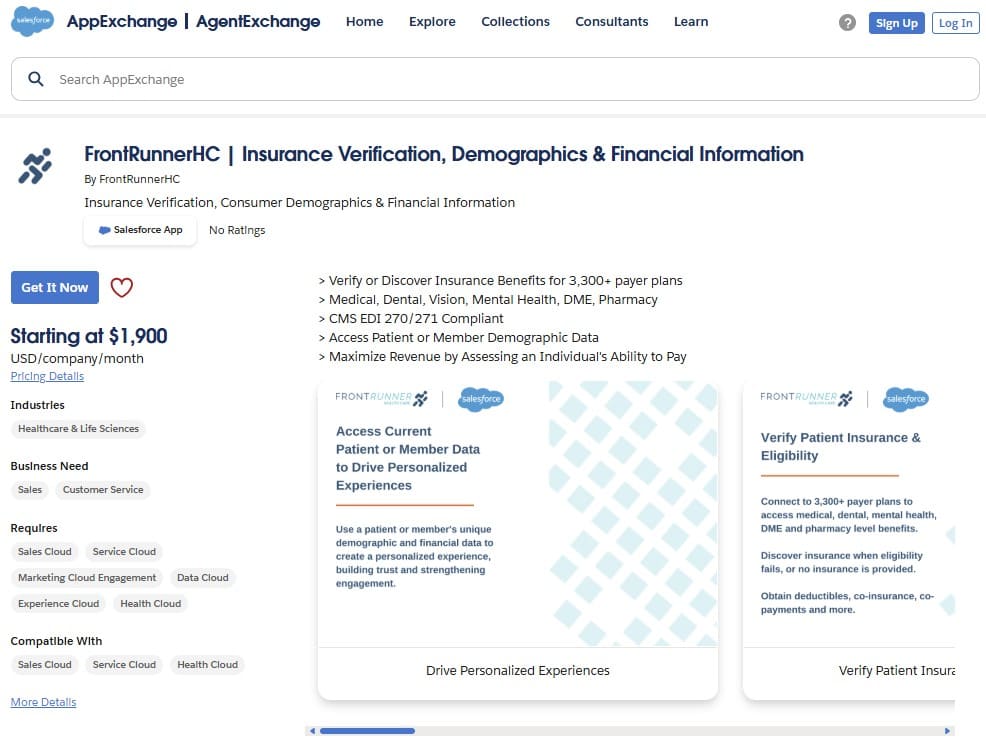This screenshot has width=986, height=743.
Task: Click the Salesforce App badge
Action: click(140, 230)
